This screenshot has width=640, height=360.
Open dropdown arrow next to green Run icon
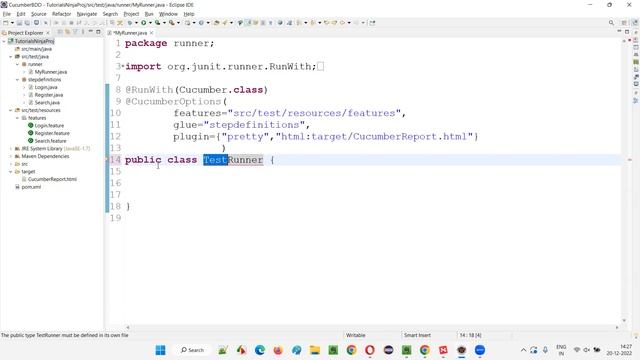click(150, 23)
